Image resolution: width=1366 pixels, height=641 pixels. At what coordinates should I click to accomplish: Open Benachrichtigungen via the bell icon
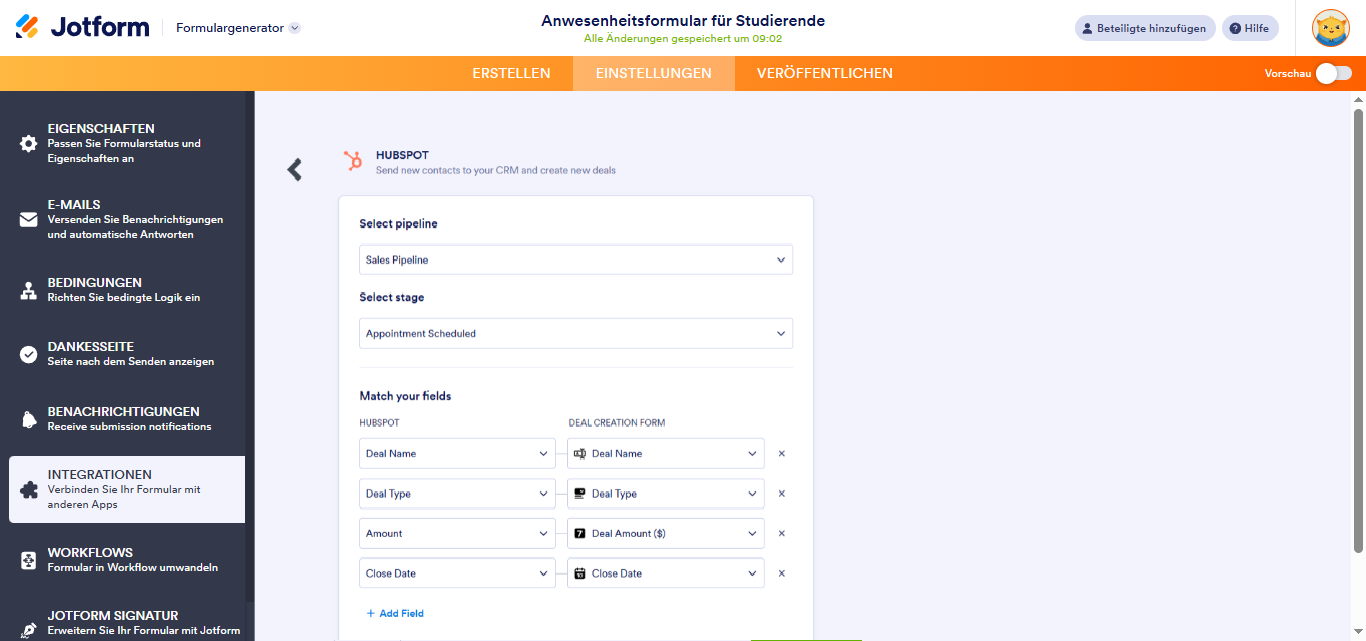coord(28,418)
